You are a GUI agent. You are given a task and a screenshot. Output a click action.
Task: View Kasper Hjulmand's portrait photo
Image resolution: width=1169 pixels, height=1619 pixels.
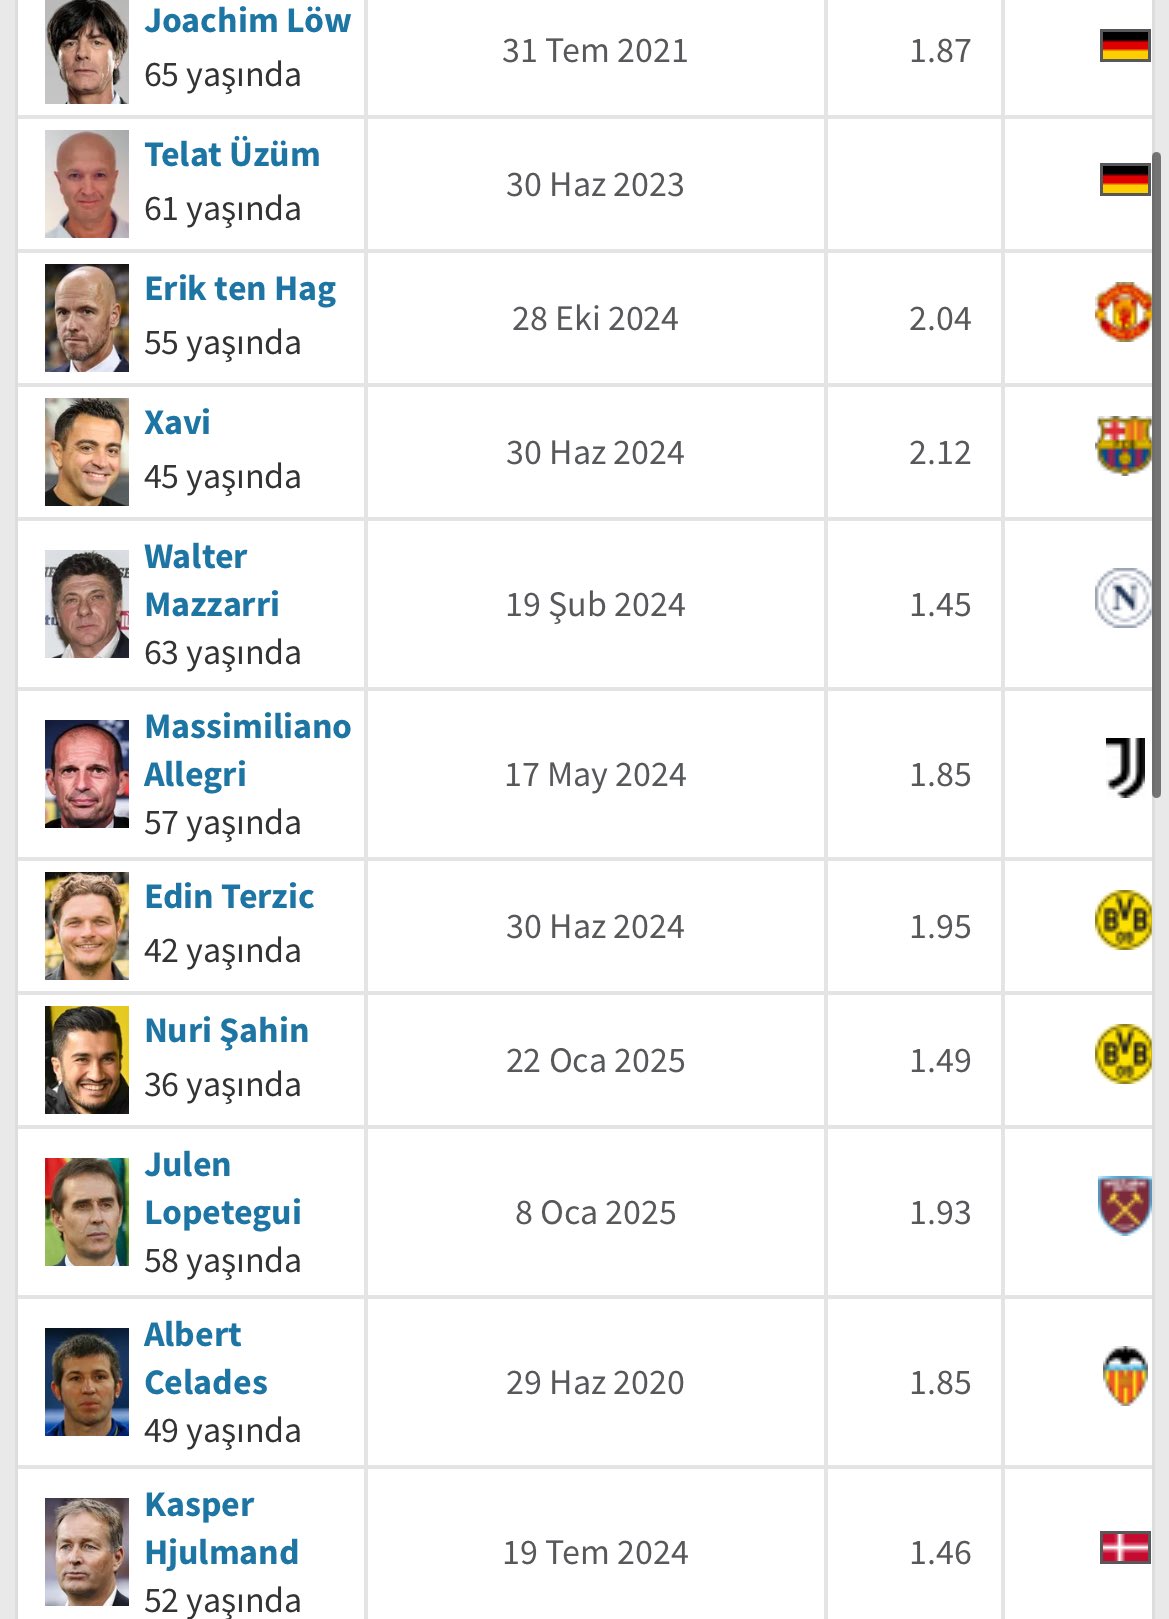tap(87, 1552)
